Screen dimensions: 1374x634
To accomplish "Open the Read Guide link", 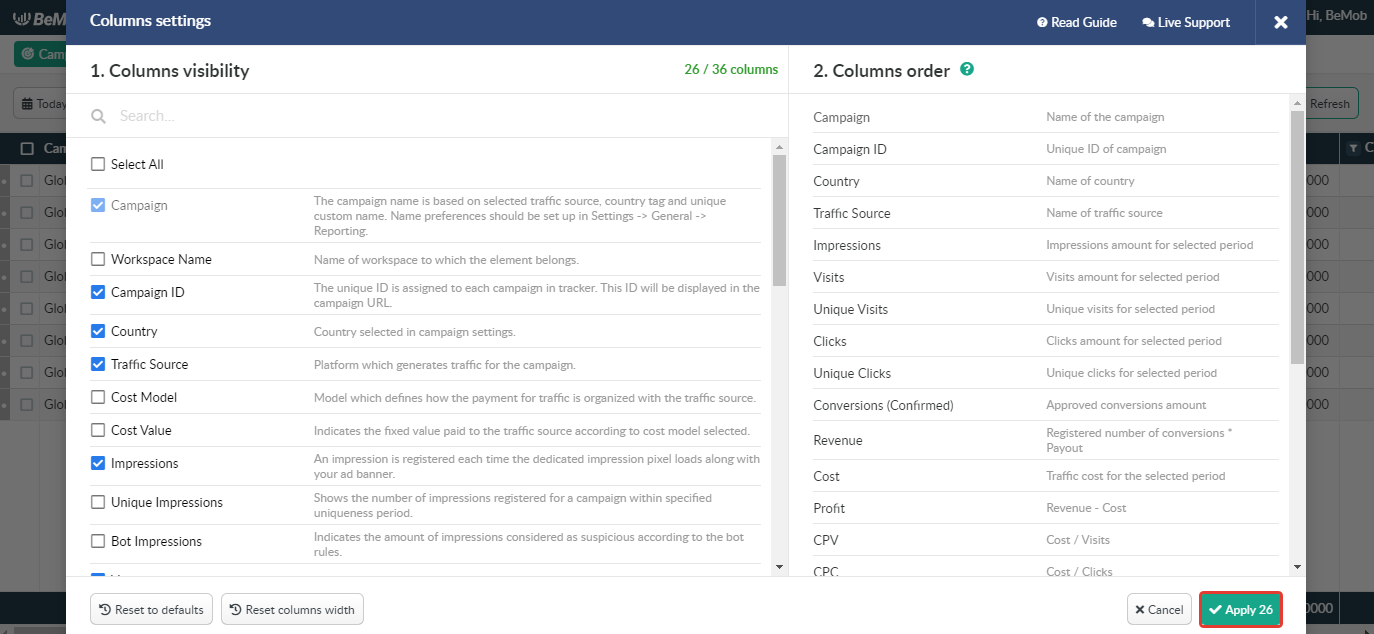I will click(1077, 22).
